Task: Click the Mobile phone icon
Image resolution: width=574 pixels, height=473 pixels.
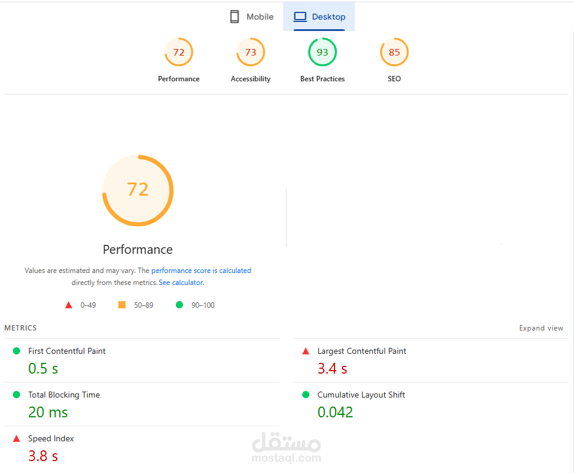Action: click(234, 16)
